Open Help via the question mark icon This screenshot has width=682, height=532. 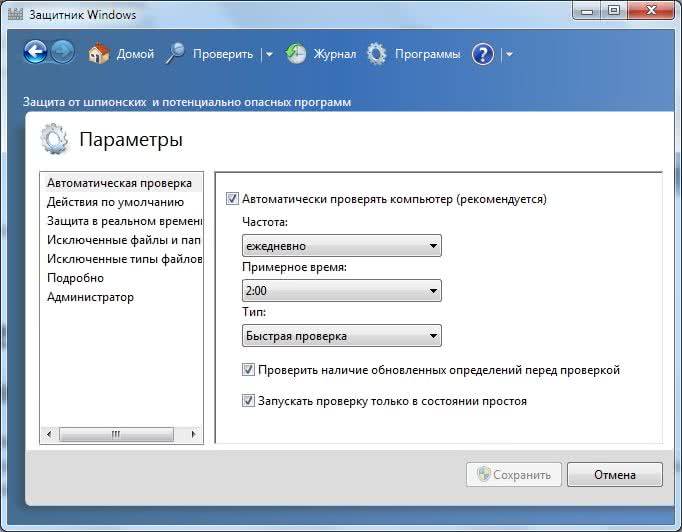483,54
